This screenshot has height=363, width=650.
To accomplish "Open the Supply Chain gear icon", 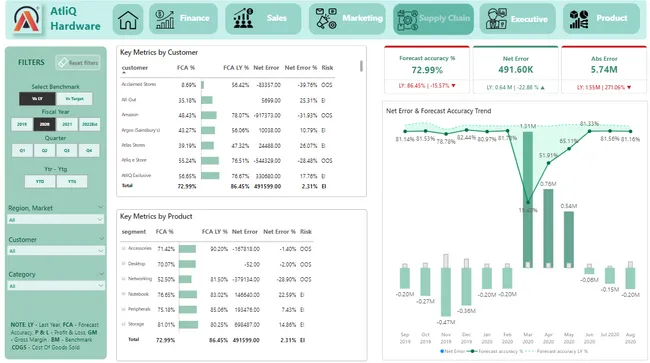I will point(407,19).
